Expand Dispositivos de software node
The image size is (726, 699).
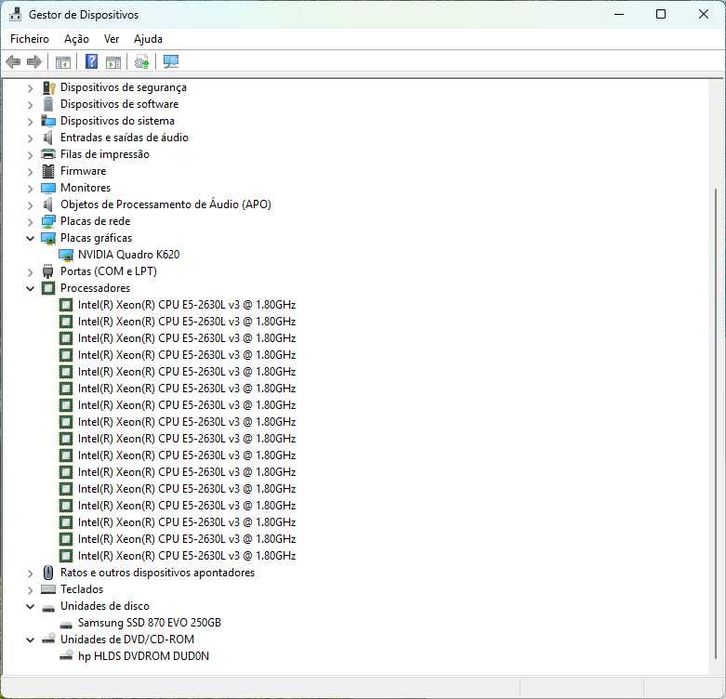[30, 105]
